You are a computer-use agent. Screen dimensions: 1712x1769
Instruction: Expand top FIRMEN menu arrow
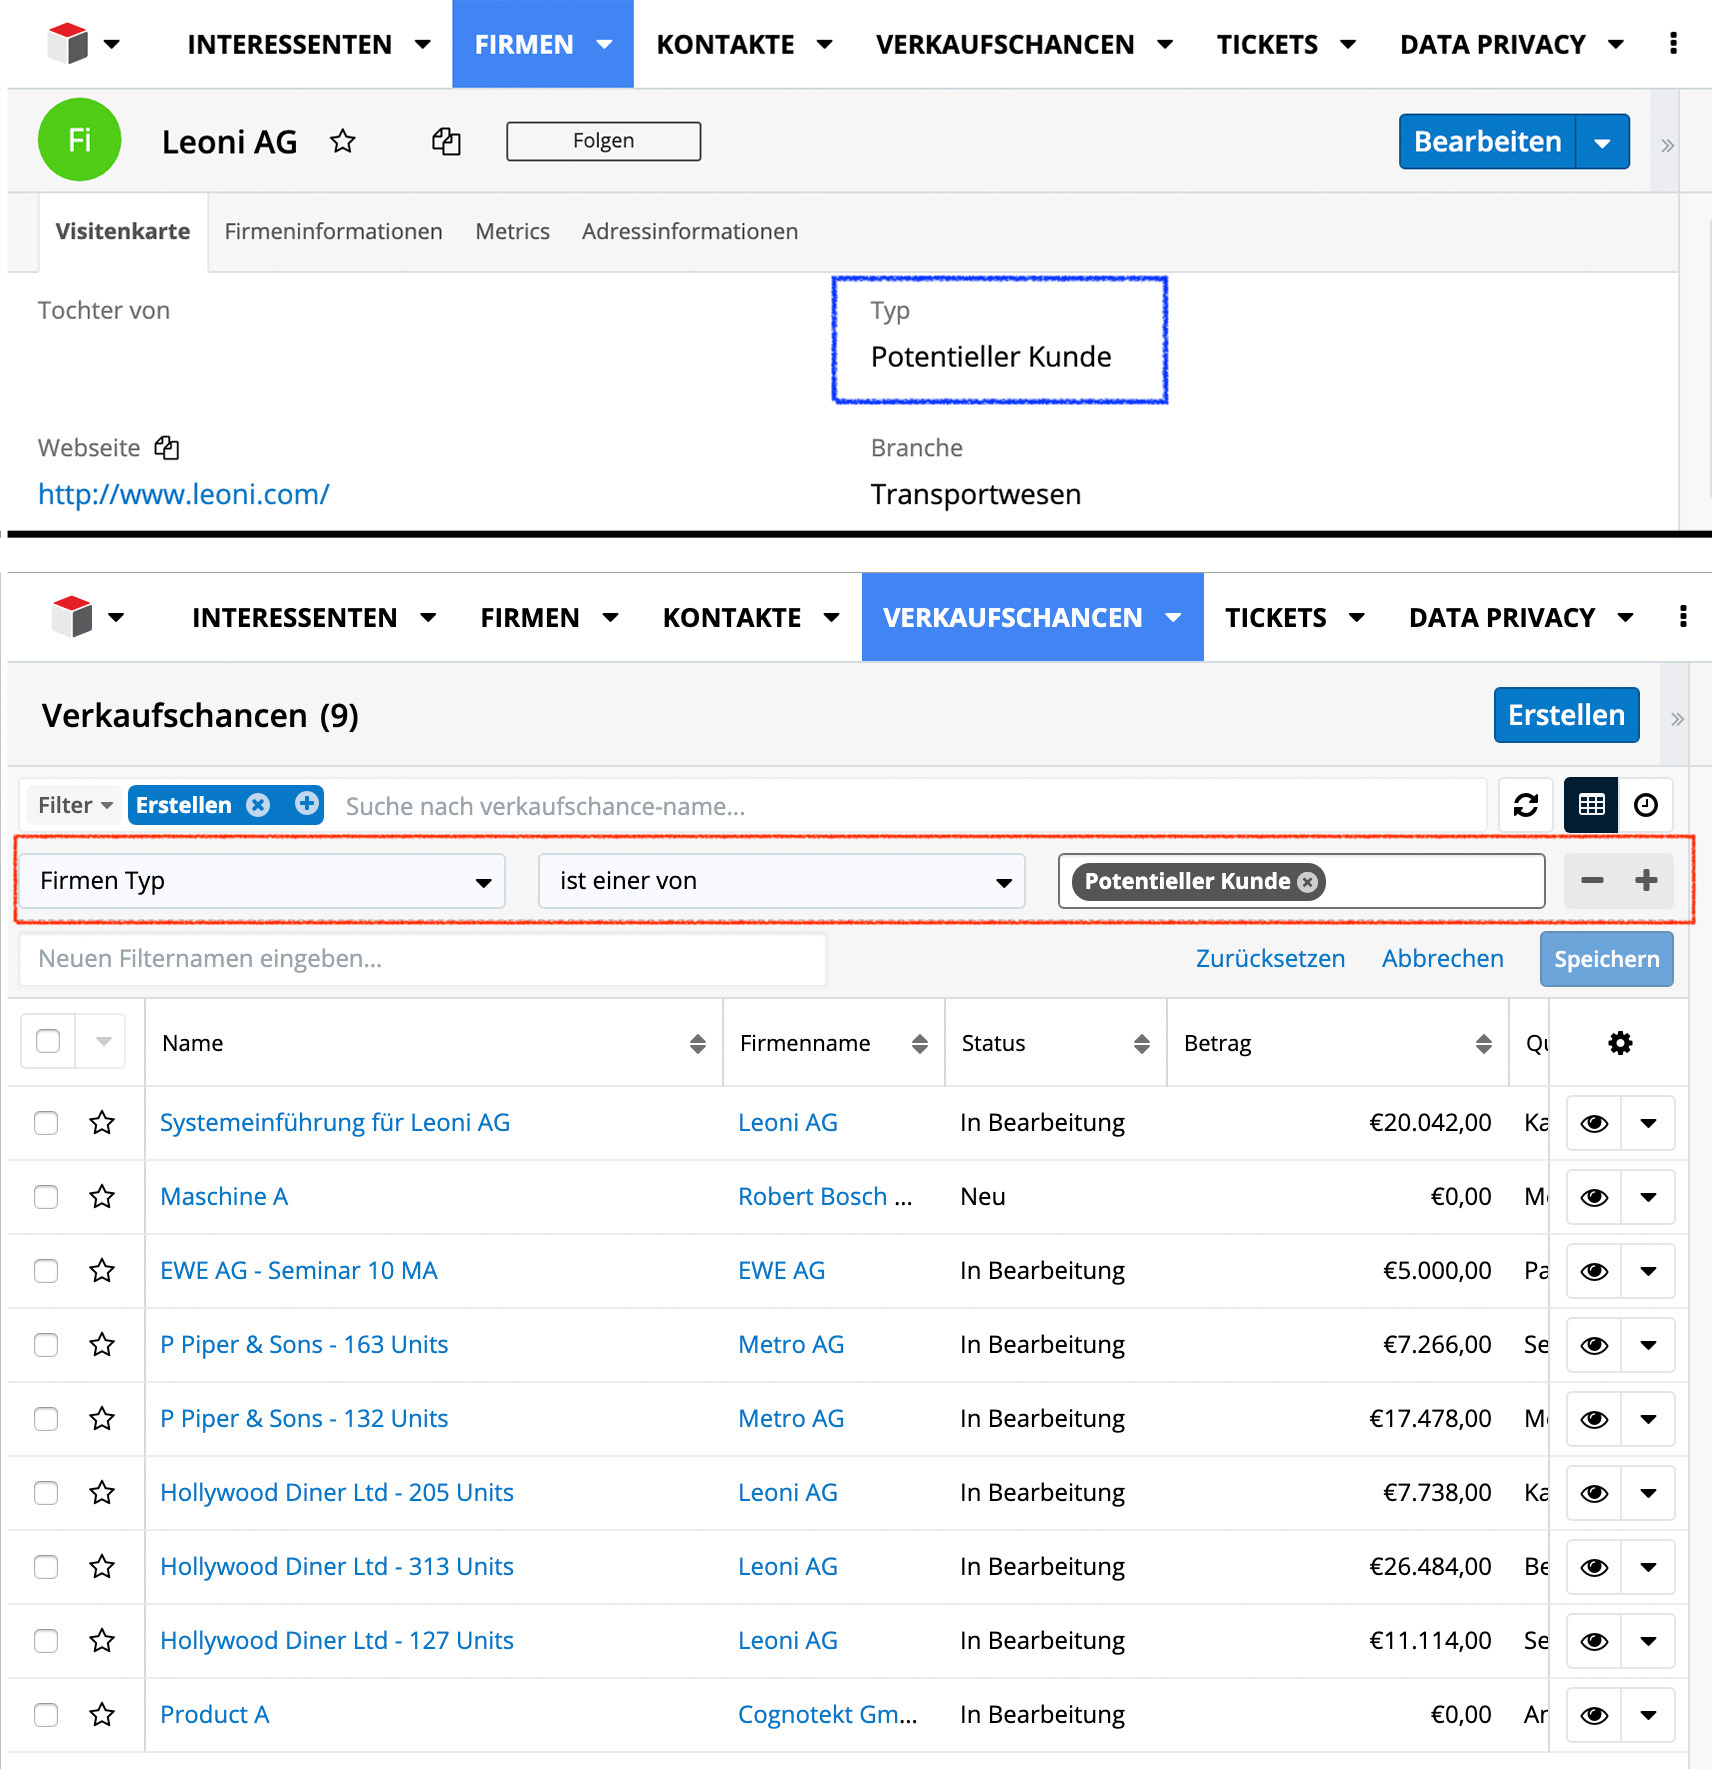tap(604, 44)
